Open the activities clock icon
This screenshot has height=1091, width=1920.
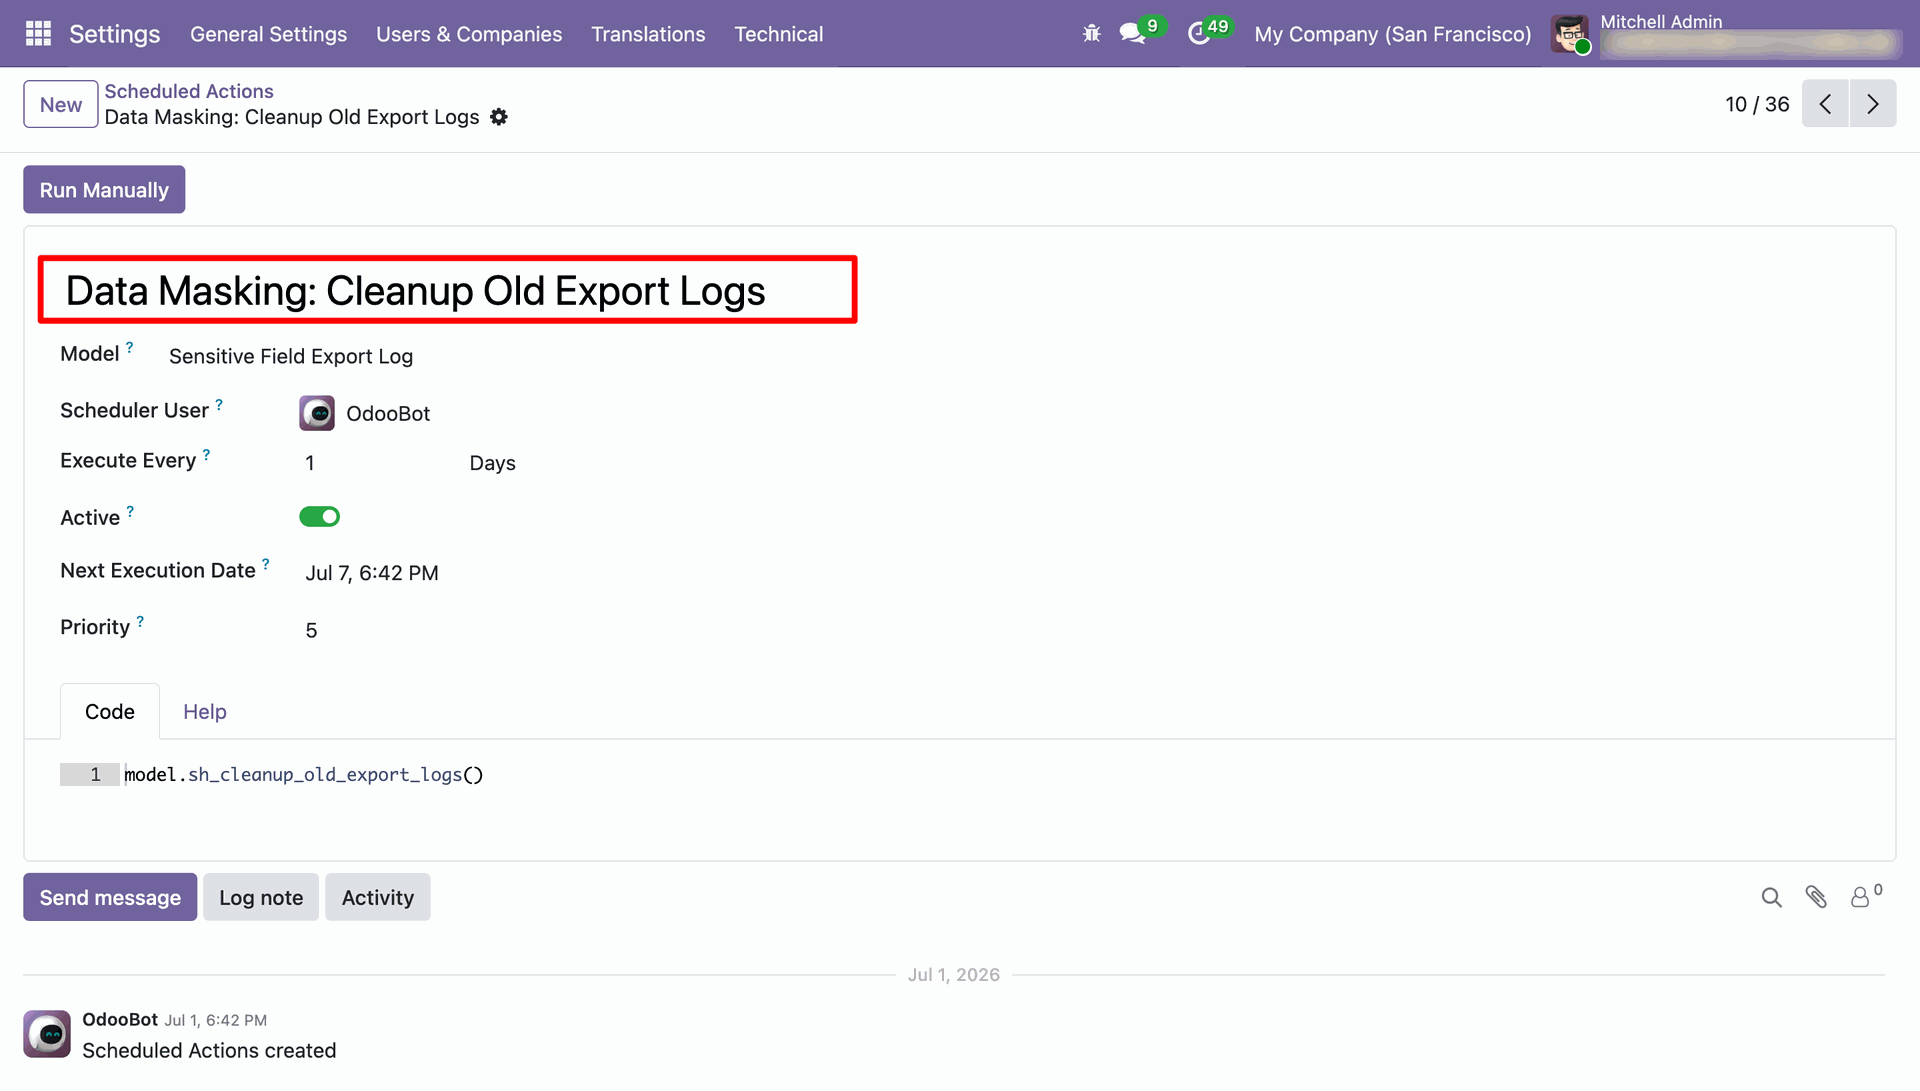coord(1199,34)
